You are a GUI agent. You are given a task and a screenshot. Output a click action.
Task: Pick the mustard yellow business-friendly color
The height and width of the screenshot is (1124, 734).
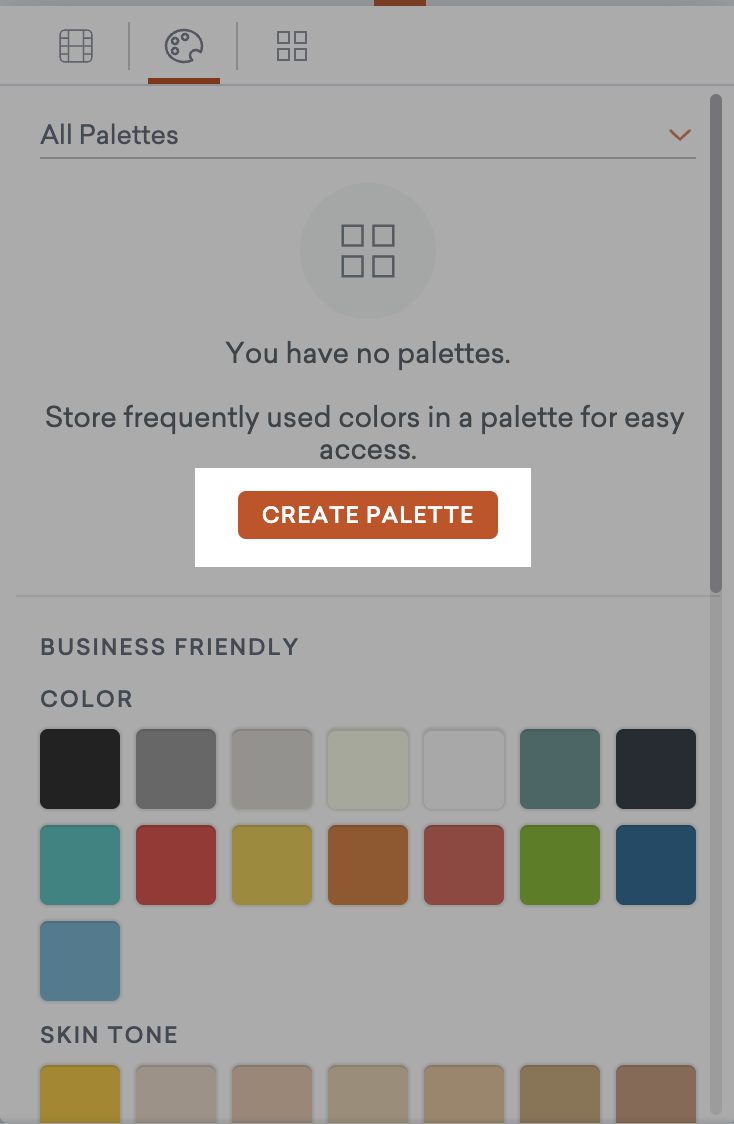[271, 864]
